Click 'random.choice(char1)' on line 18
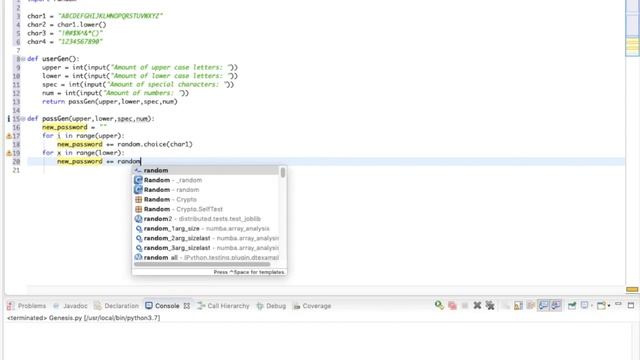 coord(155,144)
